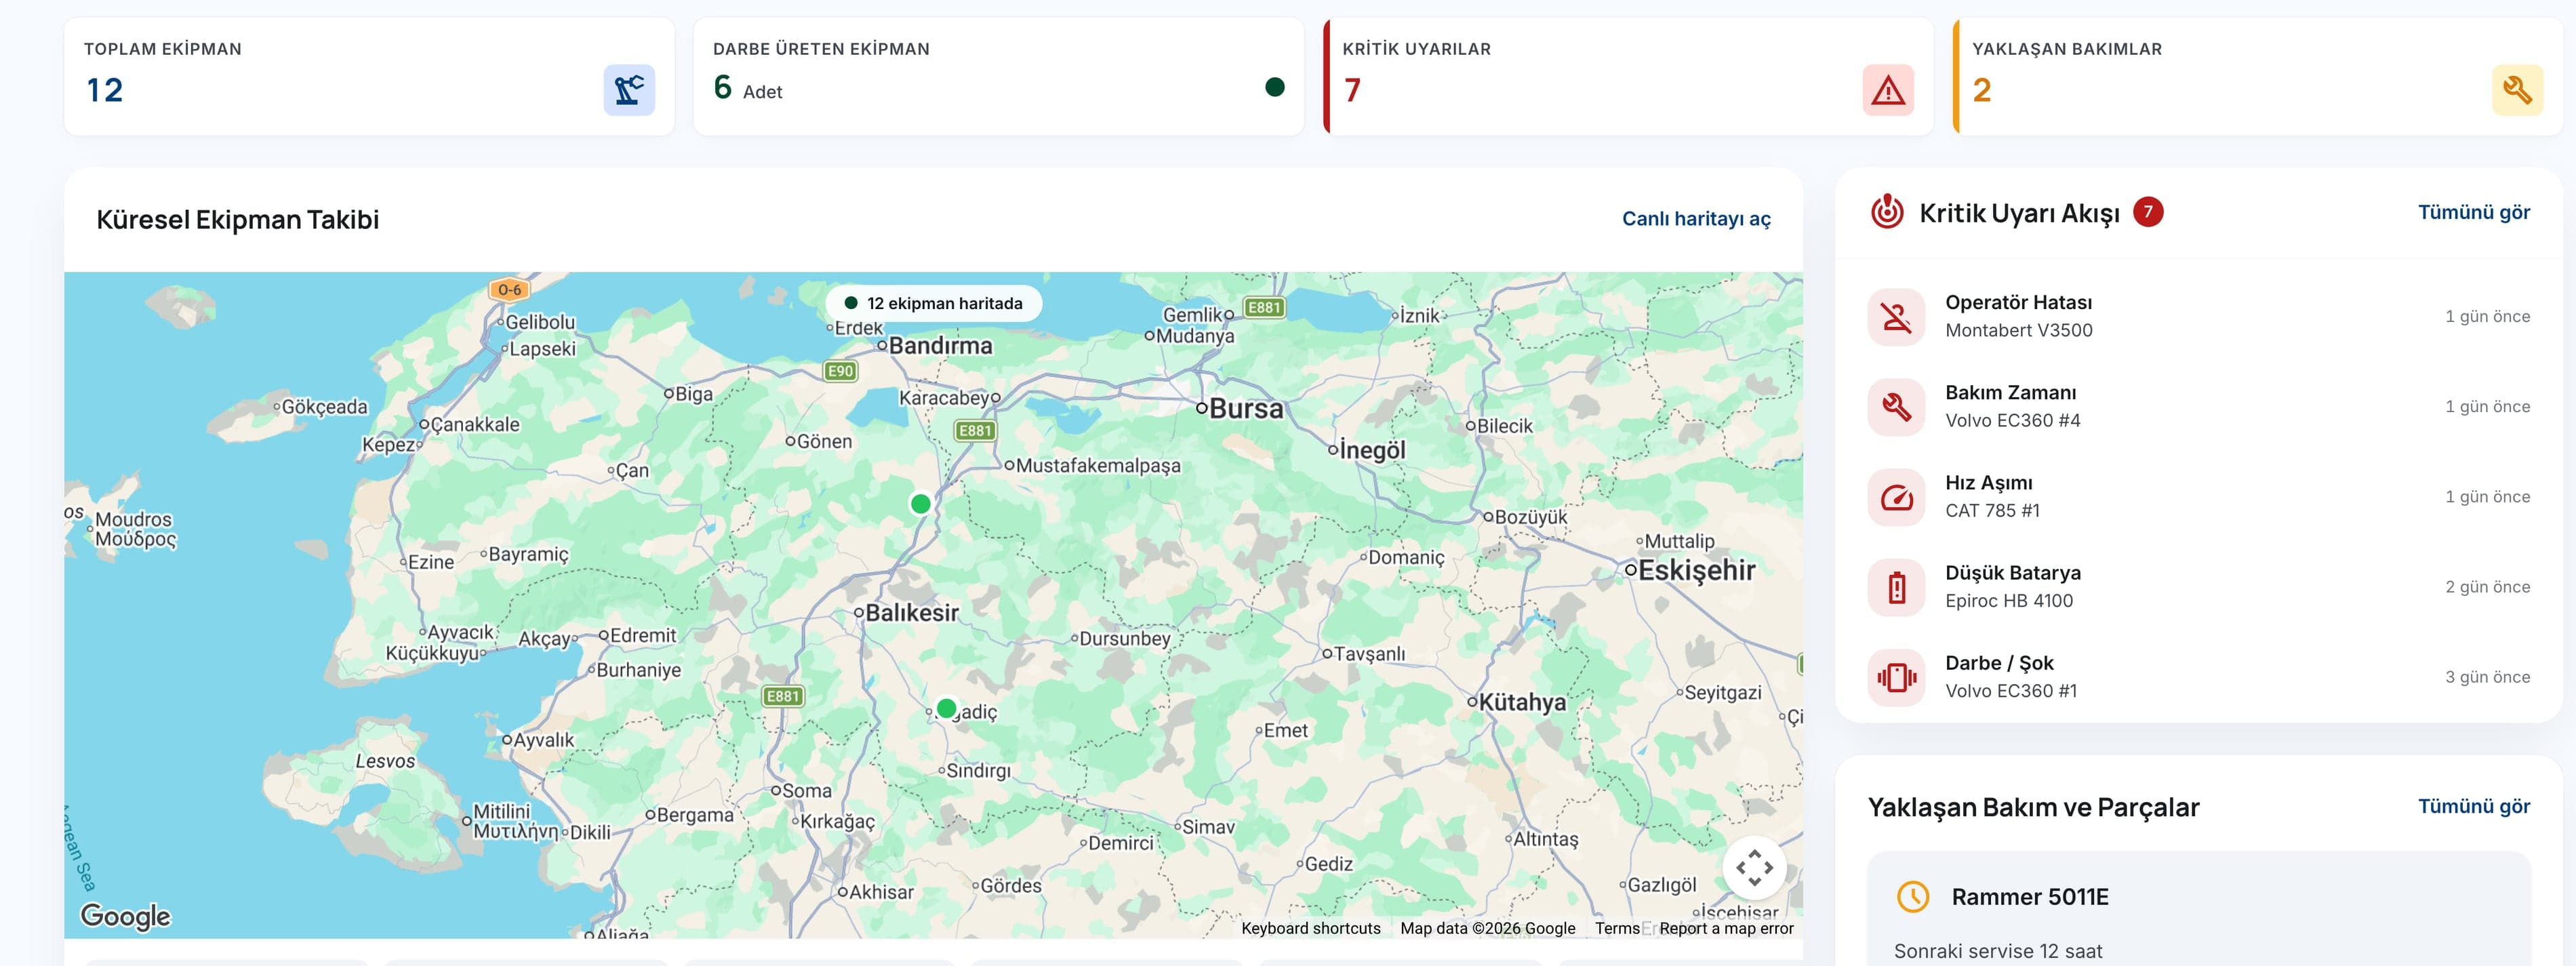This screenshot has height=966, width=2576.
Task: Open Tümünü gör in Yaklaşan Bakım section
Action: (x=2473, y=806)
